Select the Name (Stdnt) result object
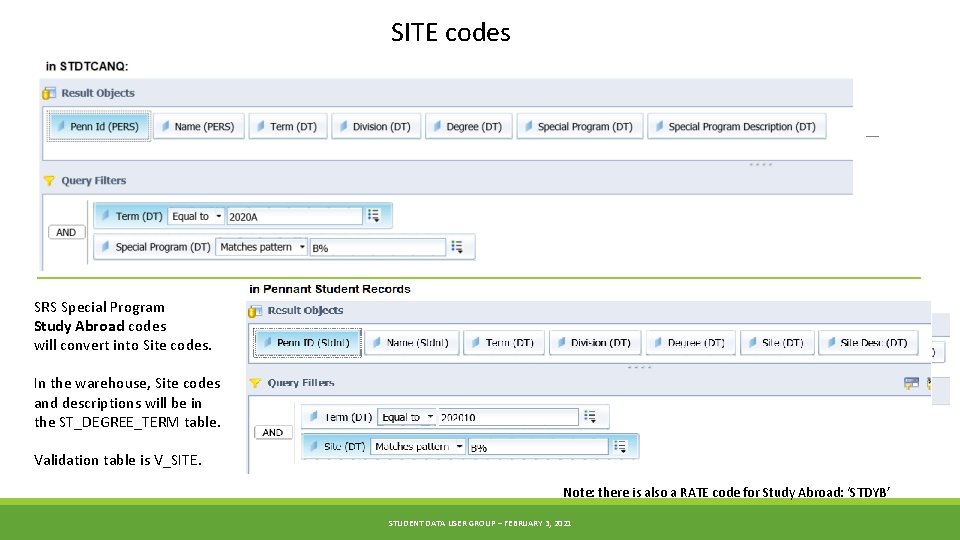Viewport: 960px width, 540px height. (411, 342)
